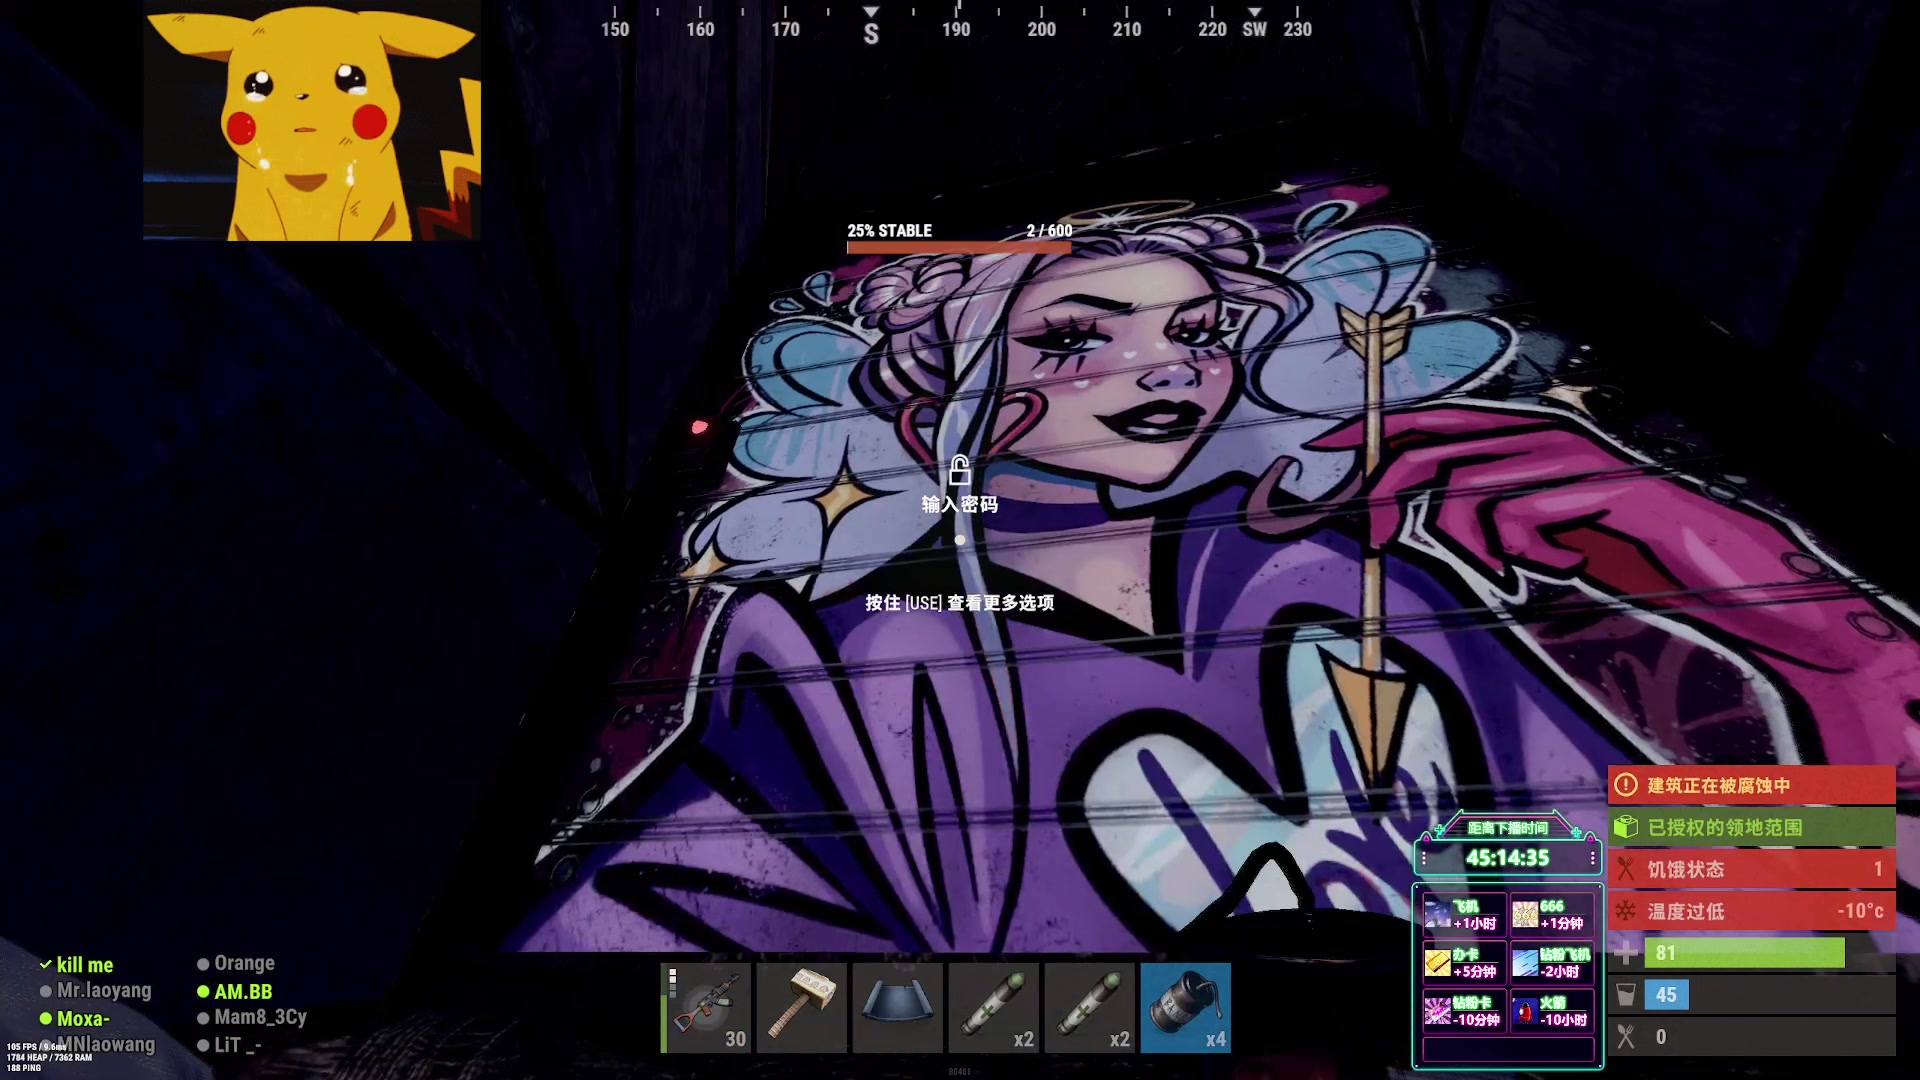The image size is (1920, 1080).
Task: Click the 办卡 +5分钟 gift tile
Action: (x=1463, y=962)
